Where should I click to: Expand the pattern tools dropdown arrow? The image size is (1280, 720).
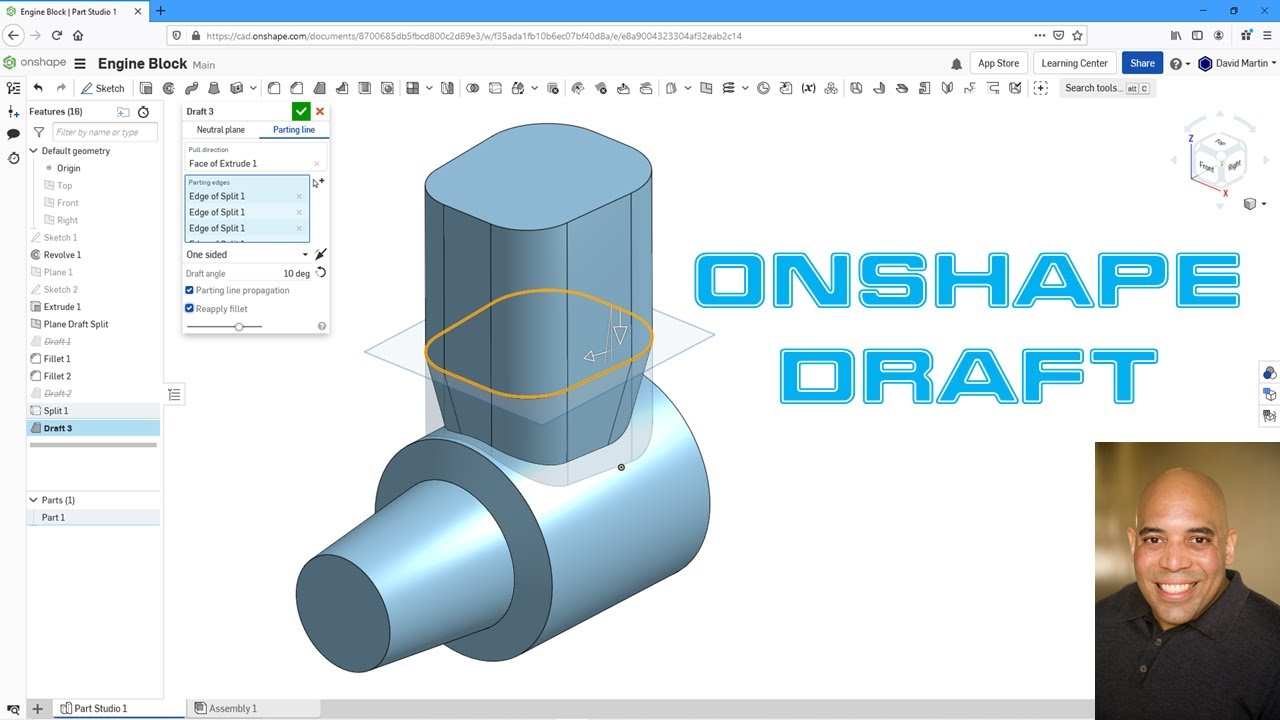pyautogui.click(x=429, y=88)
